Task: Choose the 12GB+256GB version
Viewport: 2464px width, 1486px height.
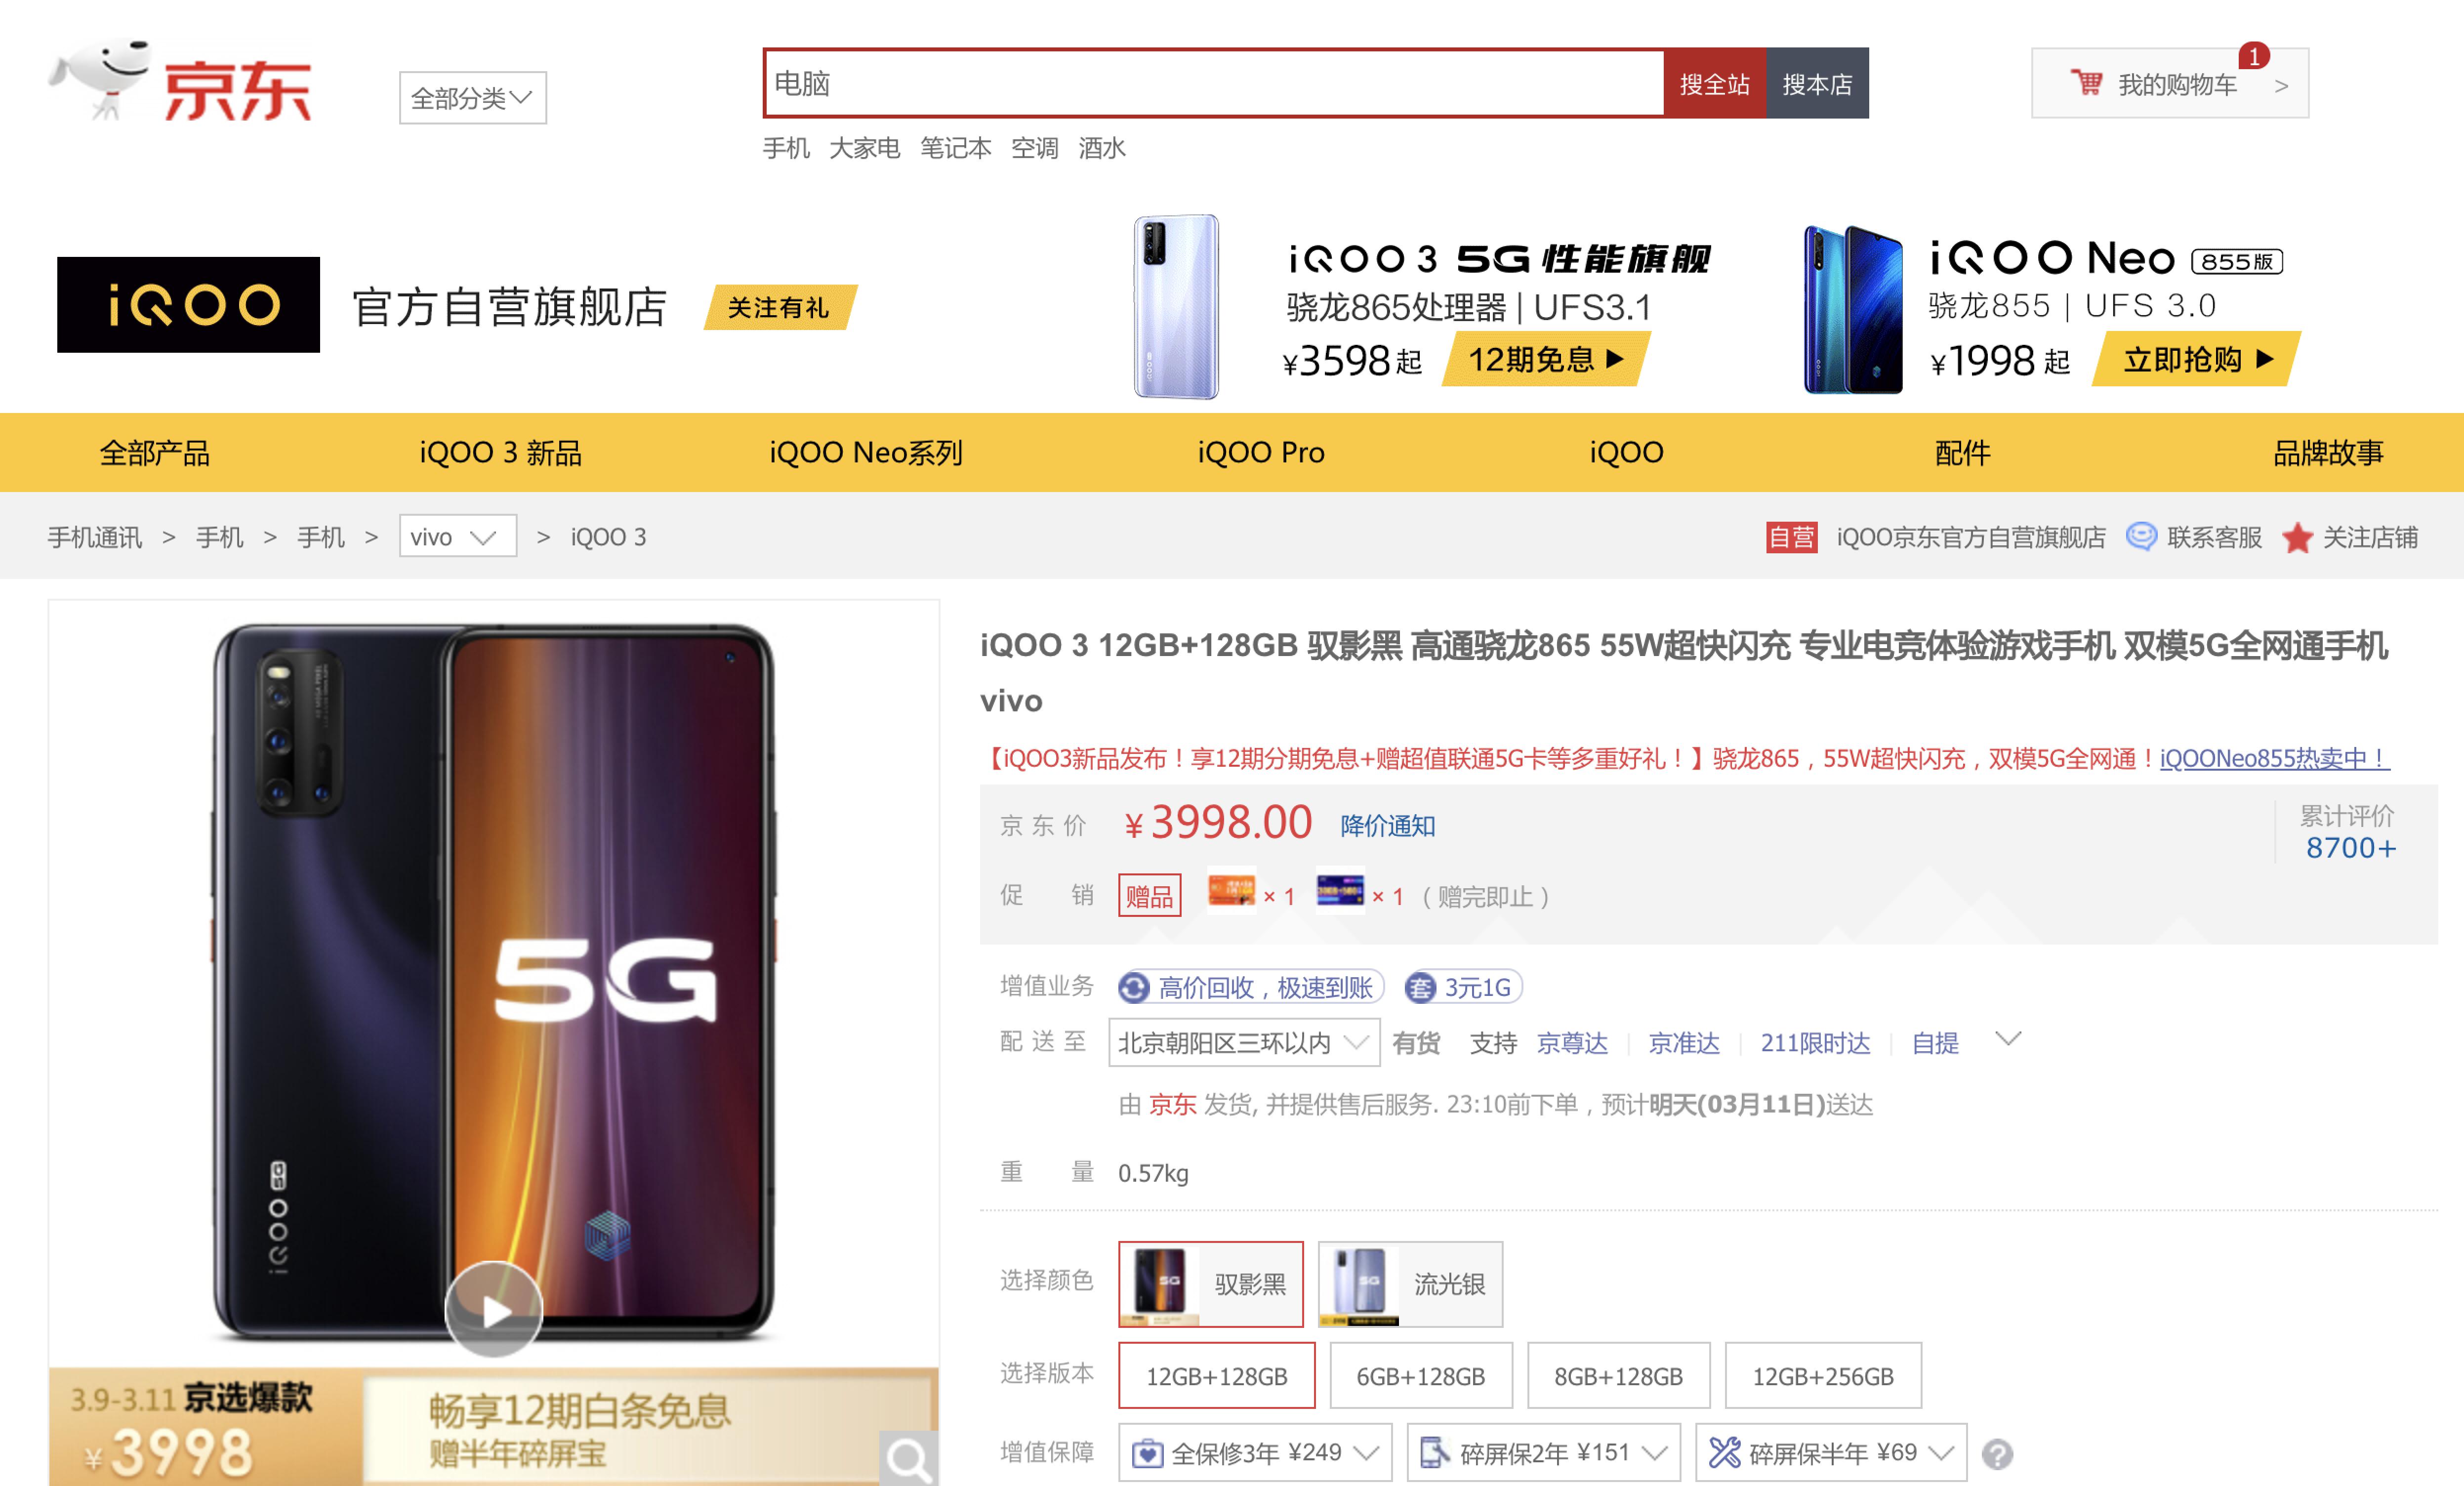Action: click(1823, 1376)
